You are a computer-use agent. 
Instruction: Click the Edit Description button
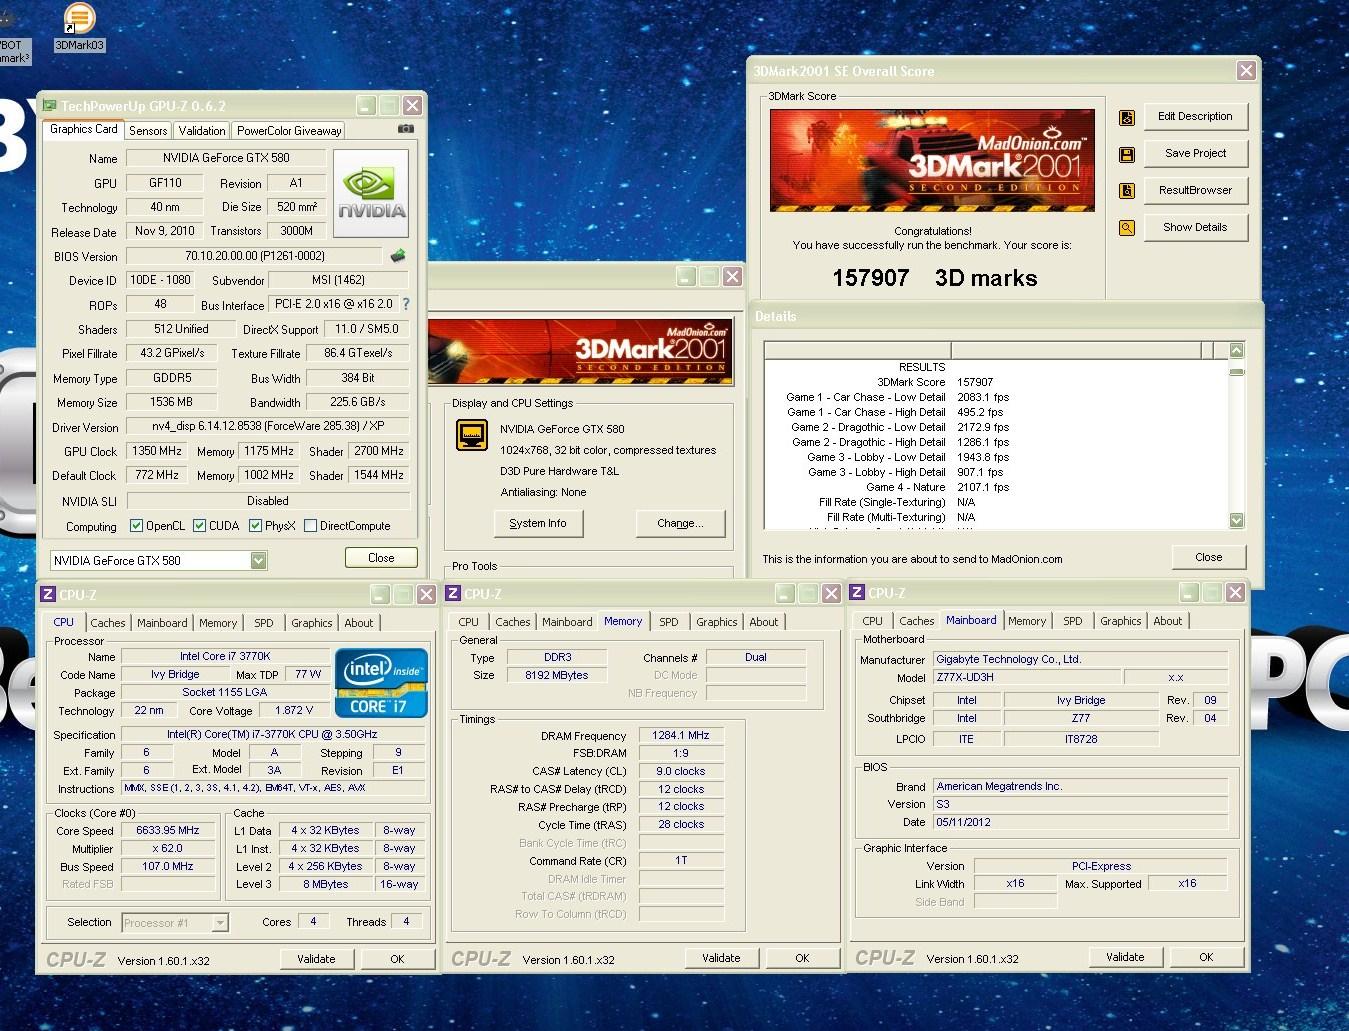point(1195,117)
